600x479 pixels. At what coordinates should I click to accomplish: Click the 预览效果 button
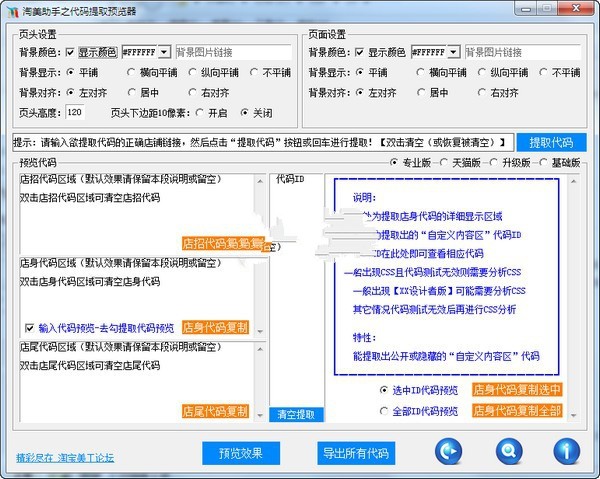click(241, 453)
